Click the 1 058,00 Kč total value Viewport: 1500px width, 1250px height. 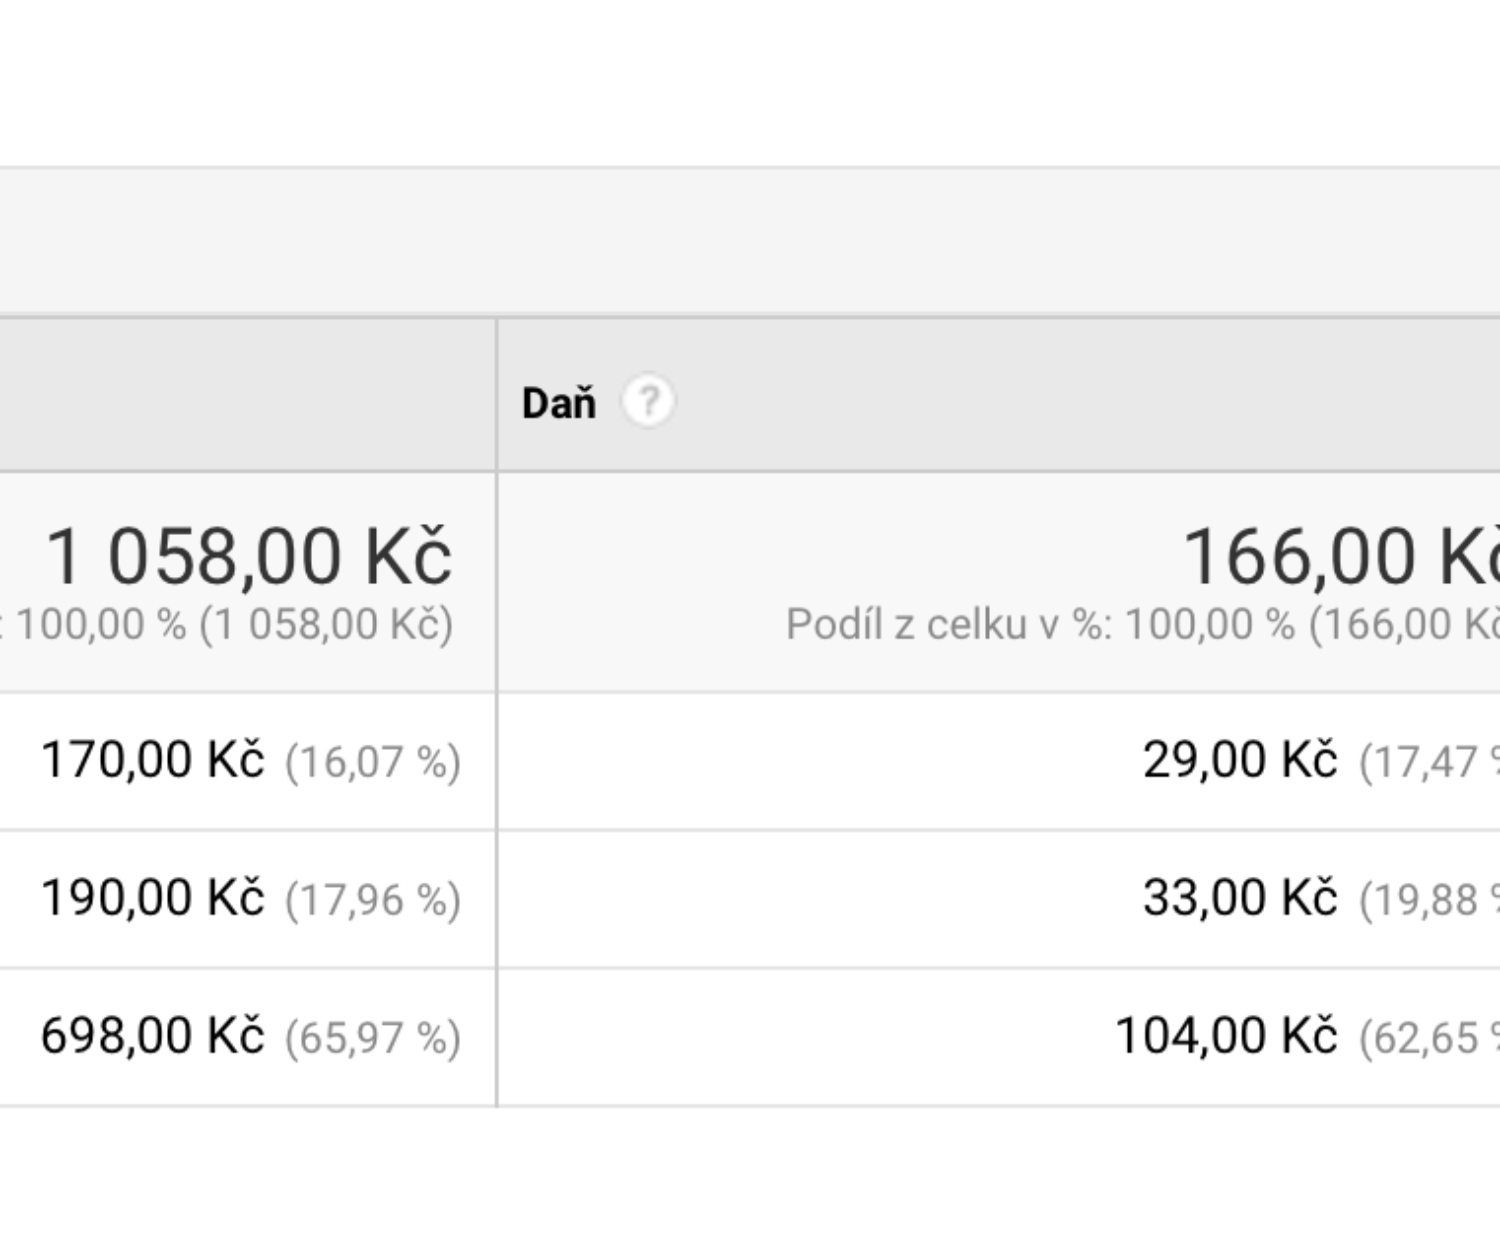pyautogui.click(x=249, y=556)
